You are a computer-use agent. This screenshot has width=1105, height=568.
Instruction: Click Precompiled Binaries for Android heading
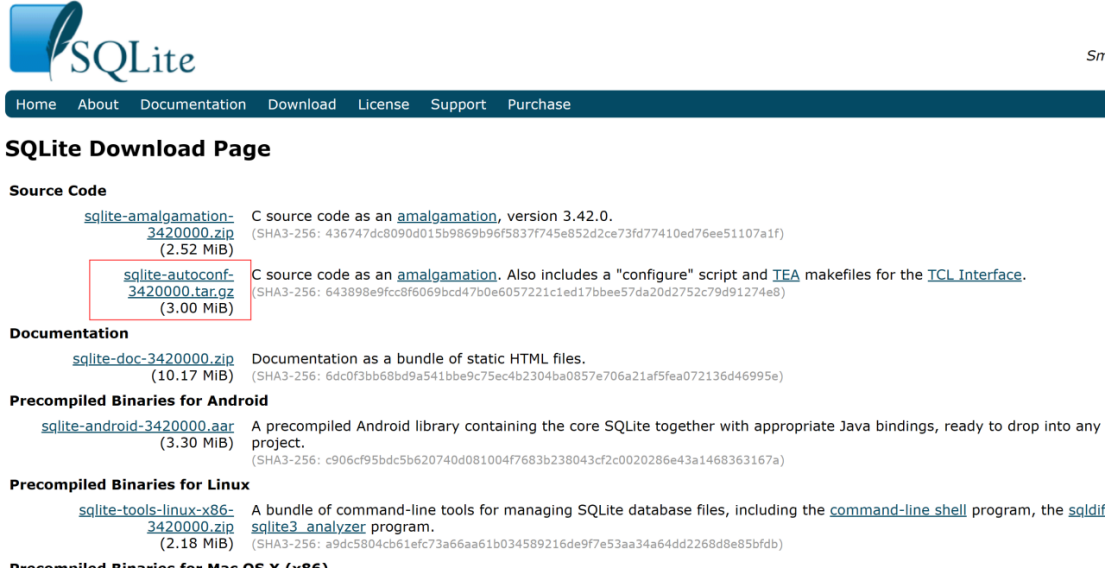pyautogui.click(x=139, y=400)
